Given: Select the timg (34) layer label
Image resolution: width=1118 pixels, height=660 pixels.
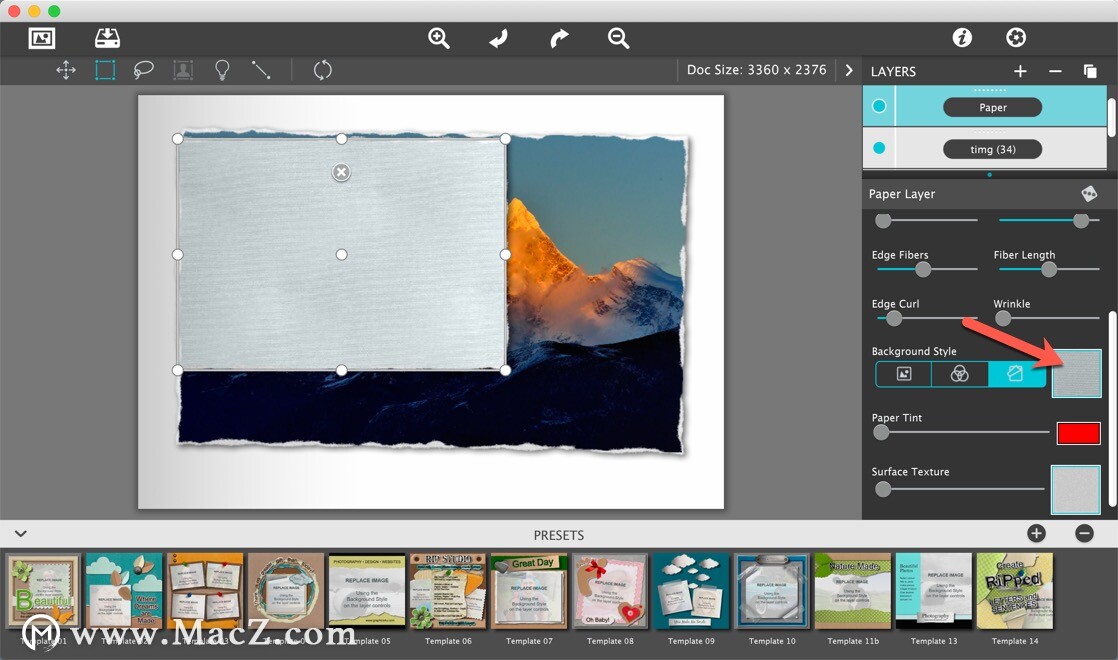Looking at the screenshot, I should (993, 149).
